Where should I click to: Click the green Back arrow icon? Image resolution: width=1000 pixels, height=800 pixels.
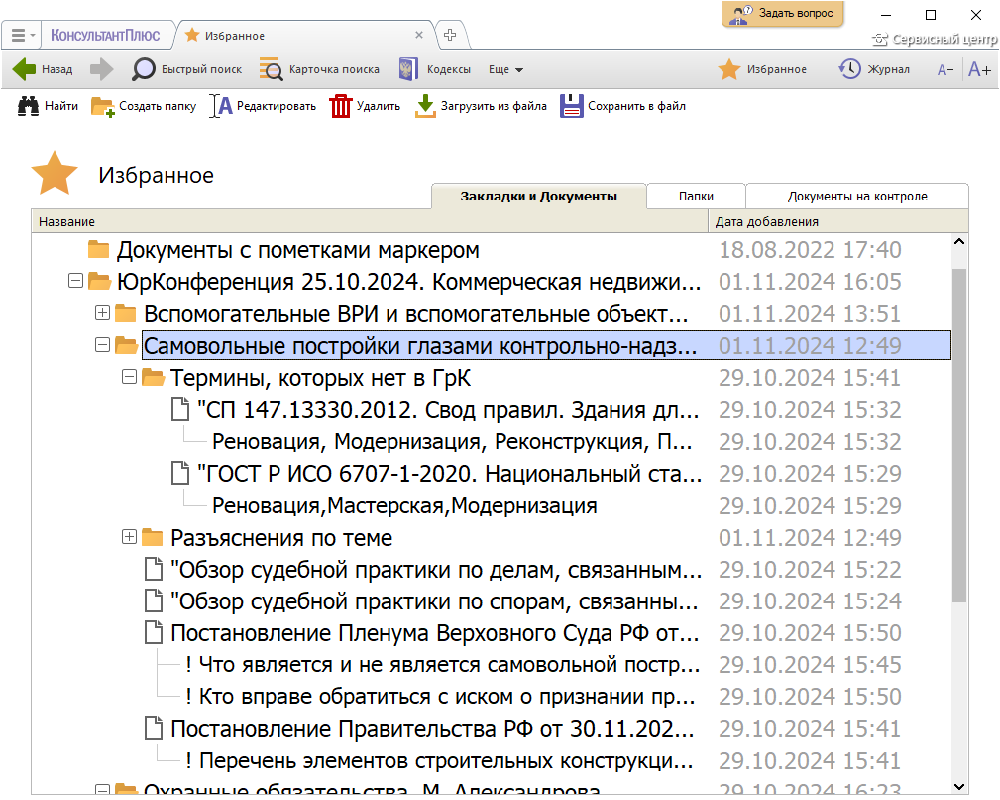coord(24,69)
